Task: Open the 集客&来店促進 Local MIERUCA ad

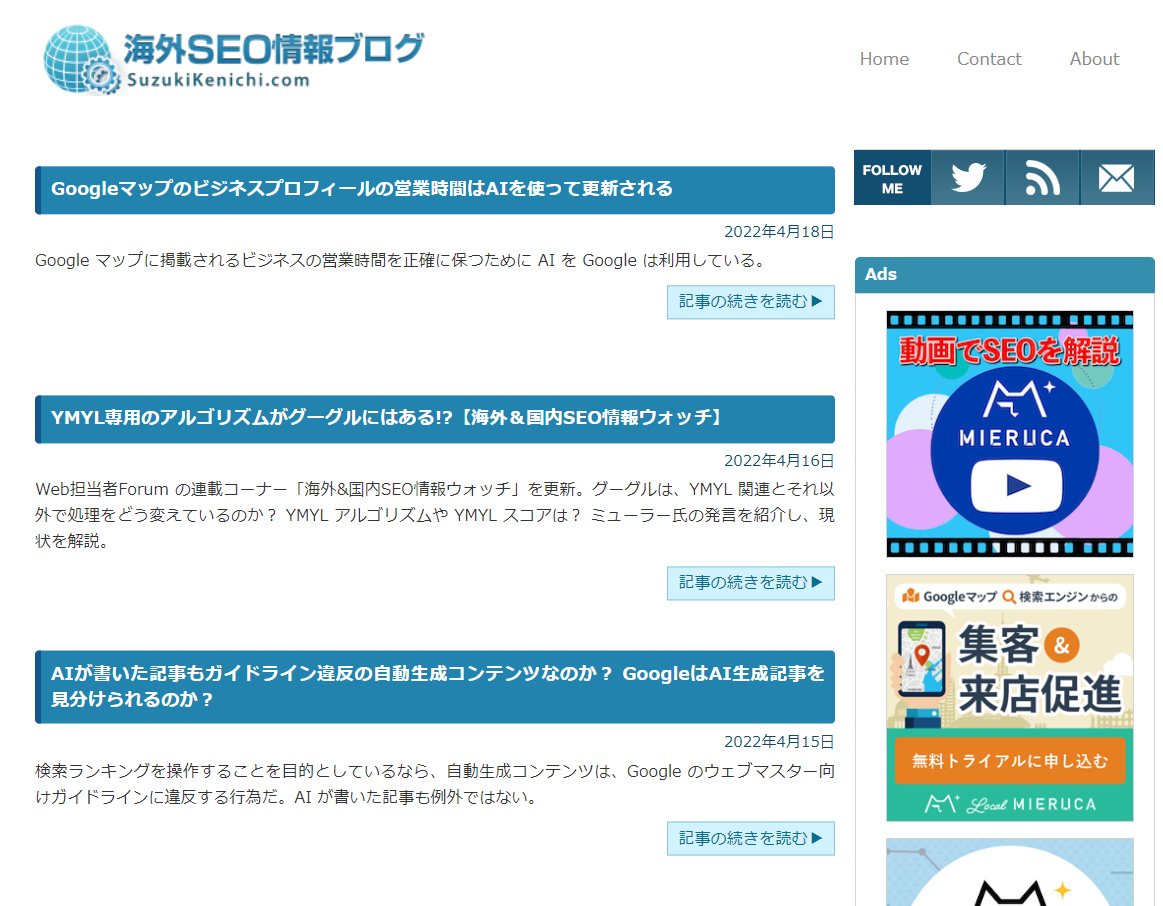Action: (1009, 698)
